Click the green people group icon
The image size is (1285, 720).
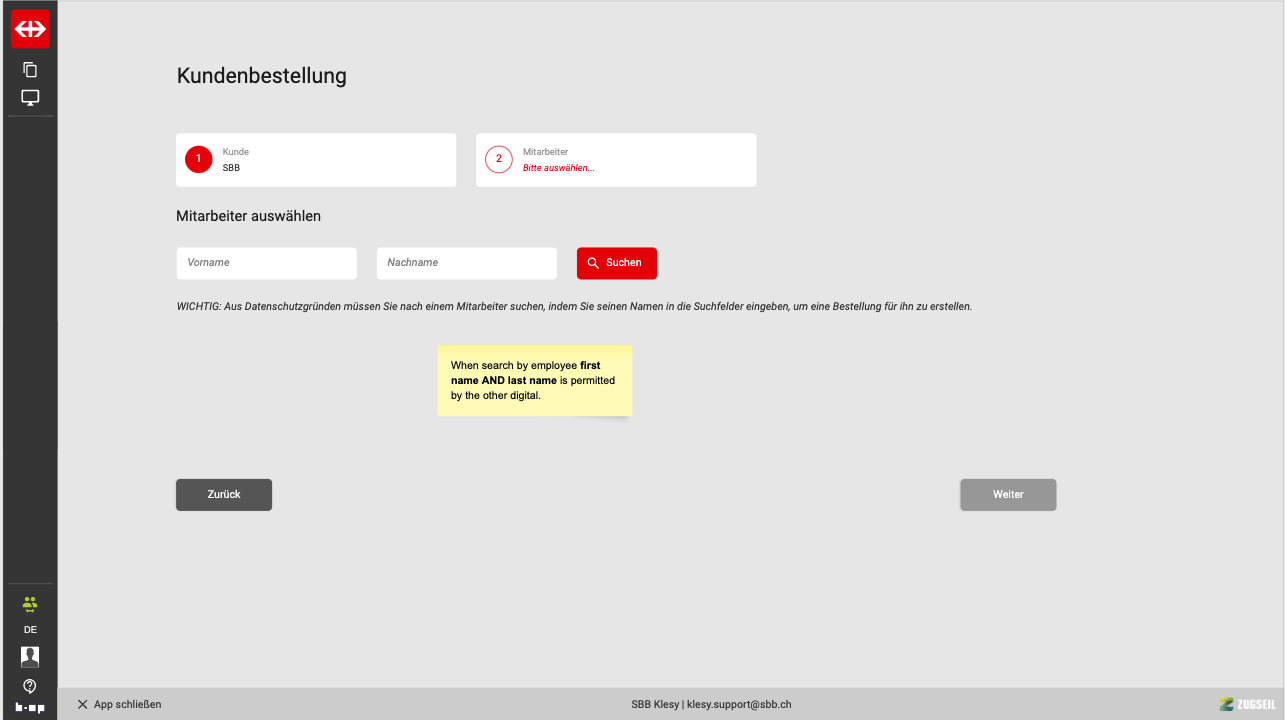(x=30, y=604)
